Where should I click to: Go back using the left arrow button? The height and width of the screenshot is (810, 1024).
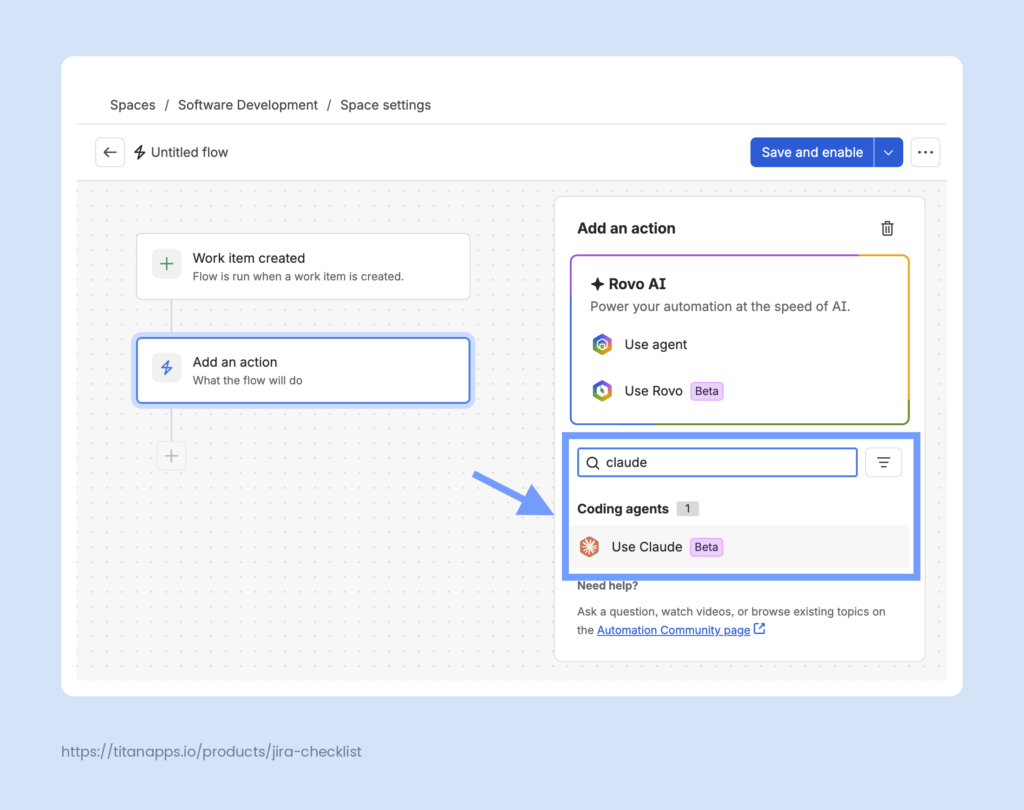click(110, 152)
